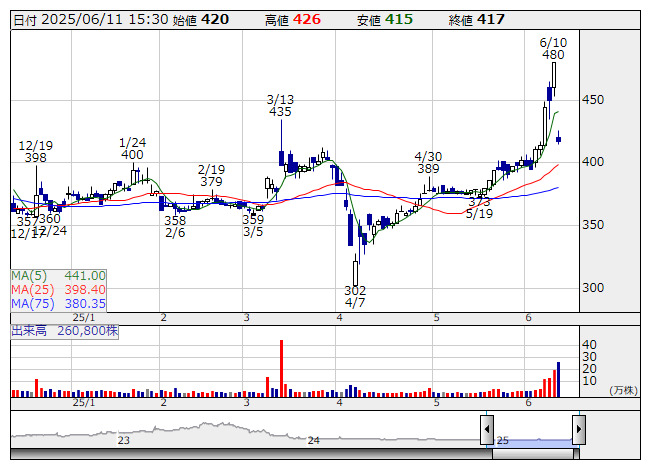This screenshot has height=470, width=653.
Task: Click the 高値 426 high value
Action: pos(293,20)
